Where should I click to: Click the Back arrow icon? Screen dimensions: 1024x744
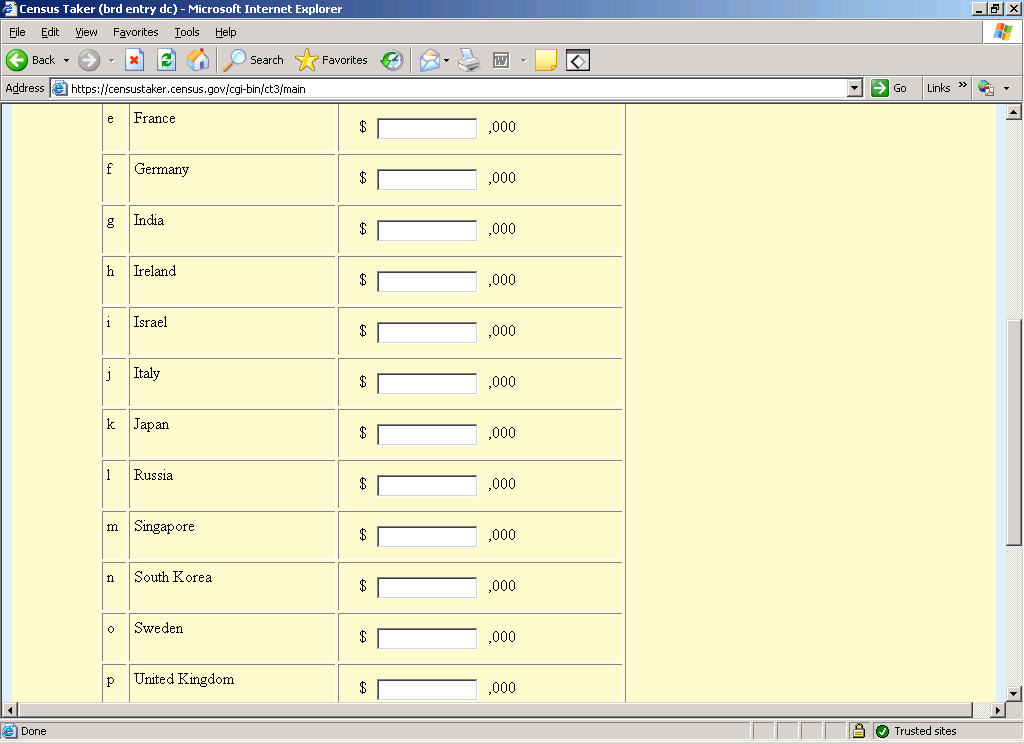(17, 60)
